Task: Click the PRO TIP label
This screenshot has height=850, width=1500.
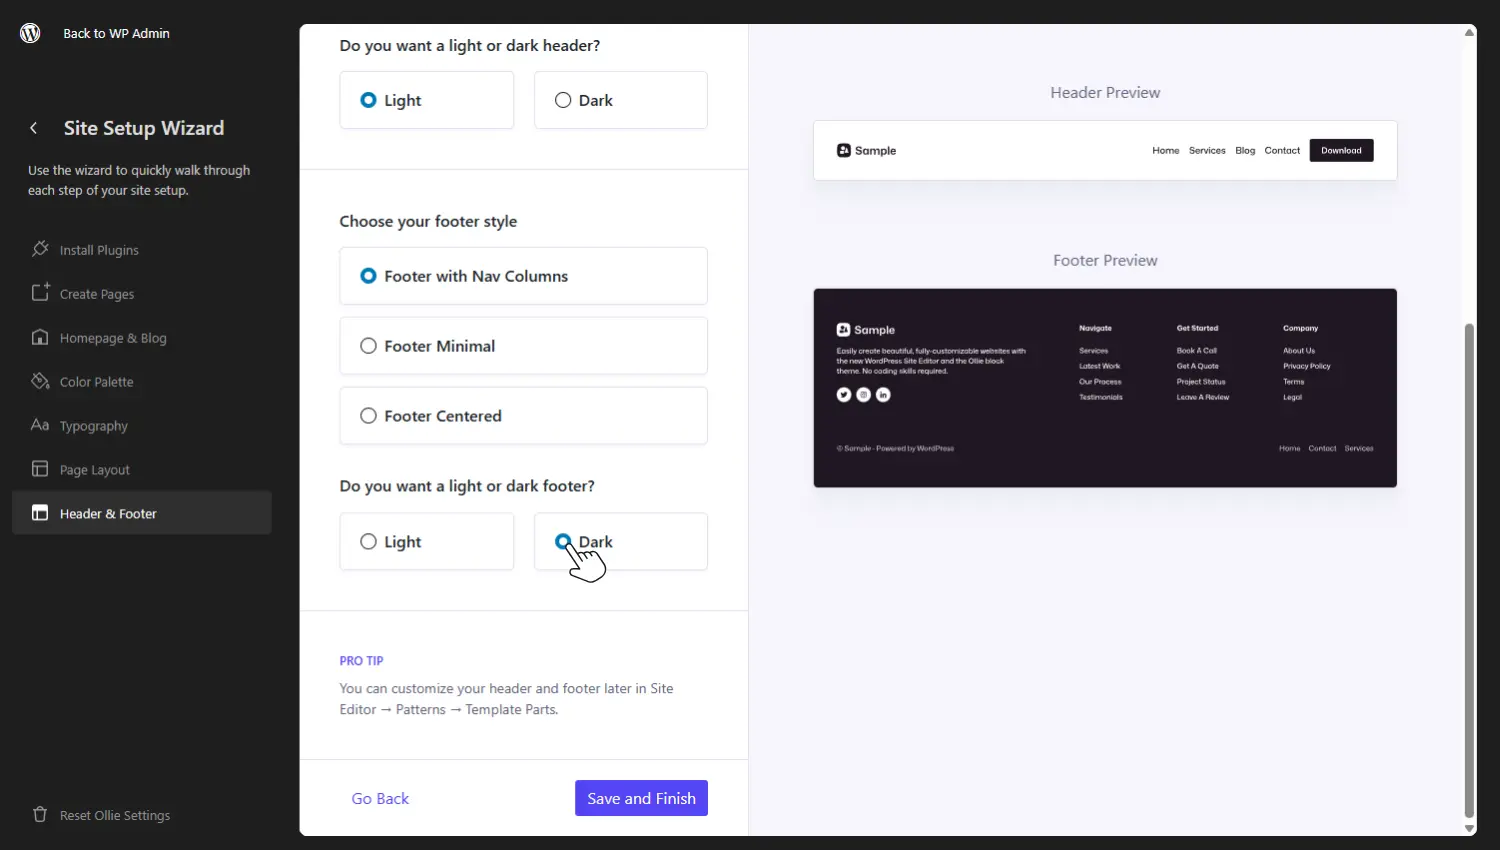Action: tap(361, 661)
